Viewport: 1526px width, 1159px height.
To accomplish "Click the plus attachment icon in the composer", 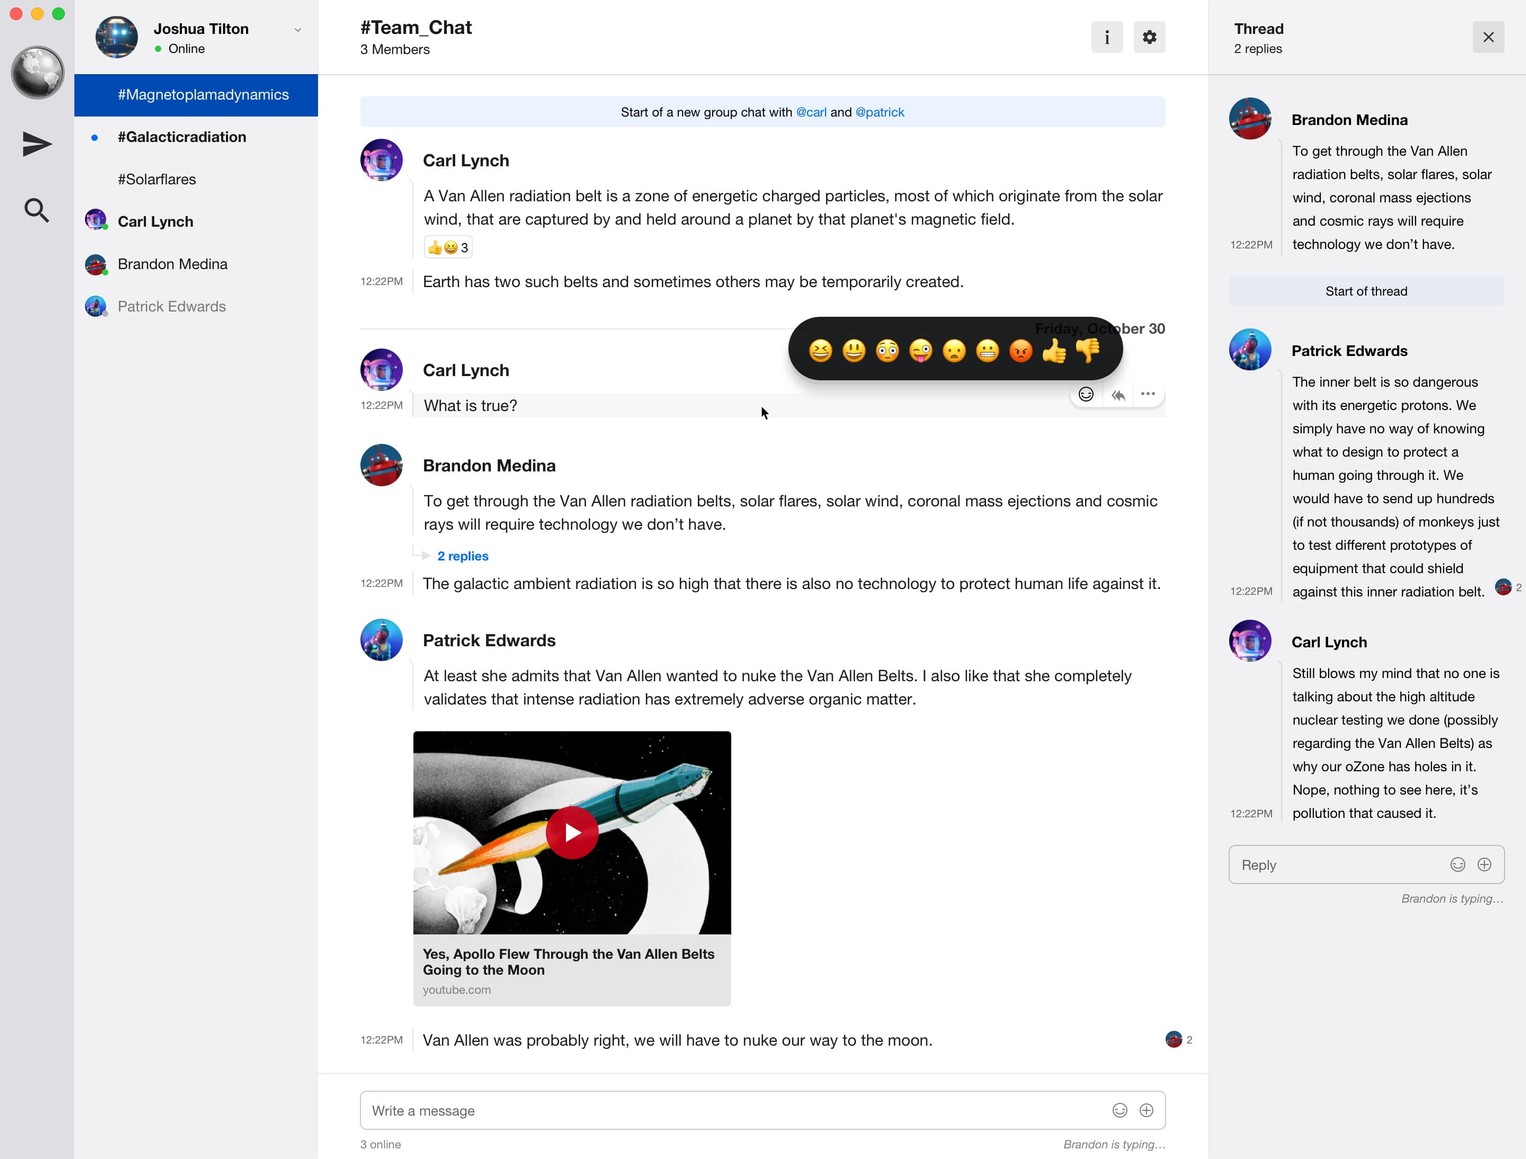I will [x=1146, y=1110].
